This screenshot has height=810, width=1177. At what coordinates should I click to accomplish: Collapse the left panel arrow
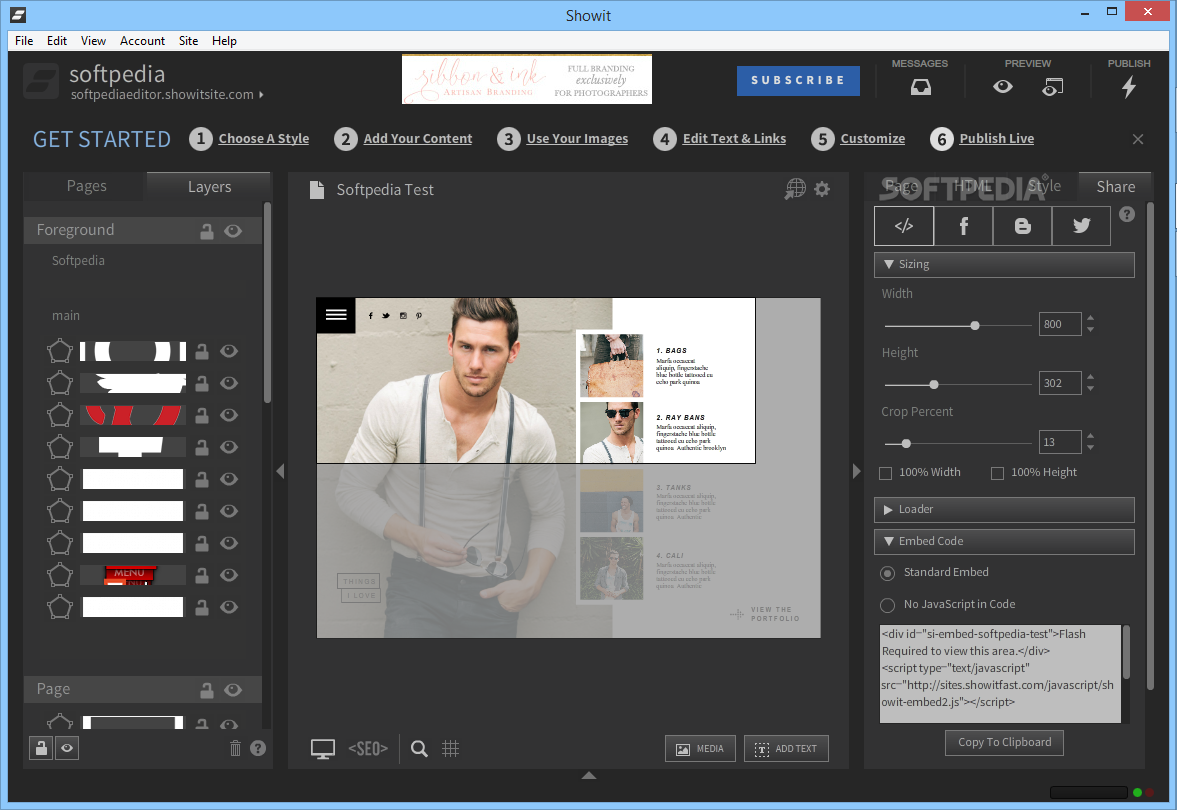[280, 471]
